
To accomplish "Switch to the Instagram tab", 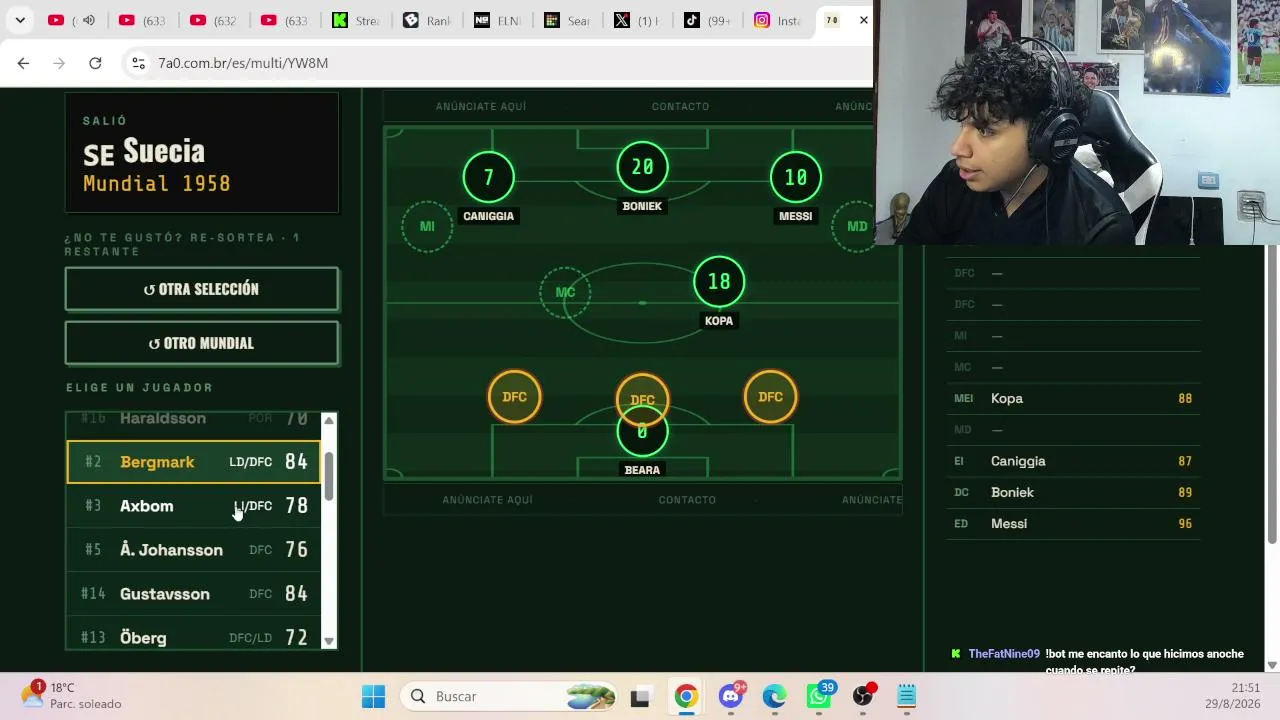I will pos(777,20).
